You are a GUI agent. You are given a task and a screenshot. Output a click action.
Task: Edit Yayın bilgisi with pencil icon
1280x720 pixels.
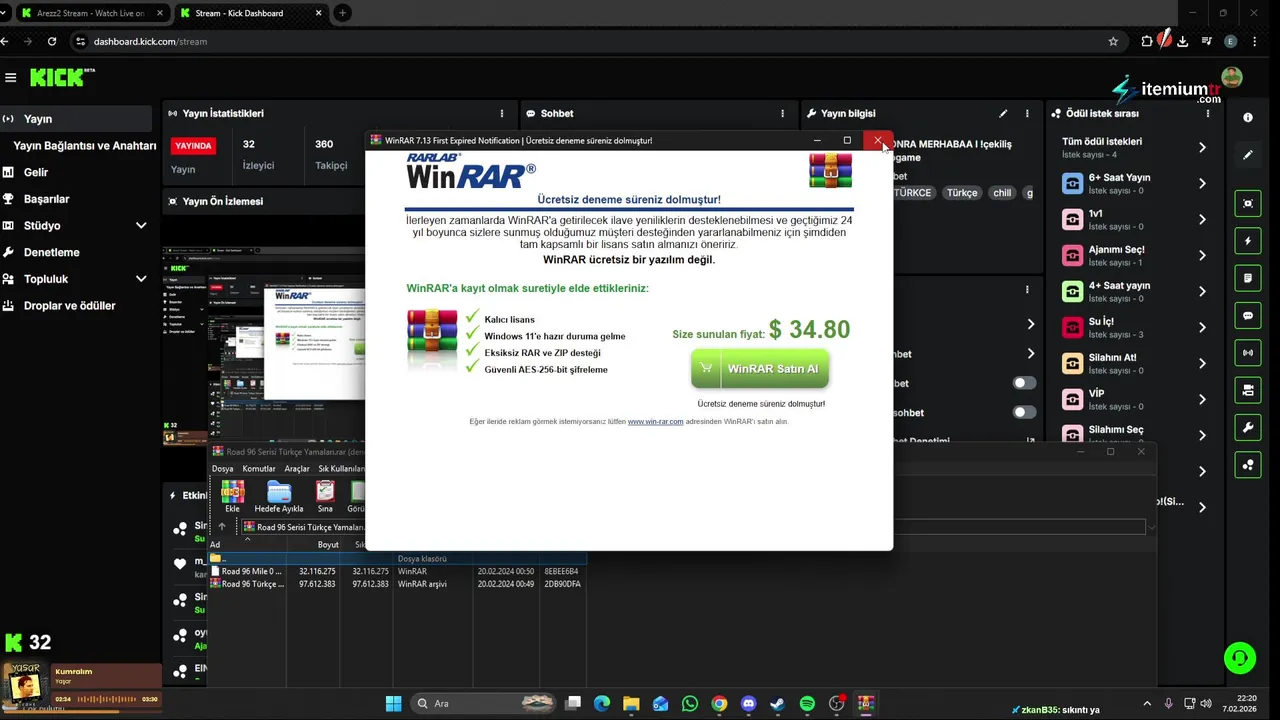pos(1003,114)
